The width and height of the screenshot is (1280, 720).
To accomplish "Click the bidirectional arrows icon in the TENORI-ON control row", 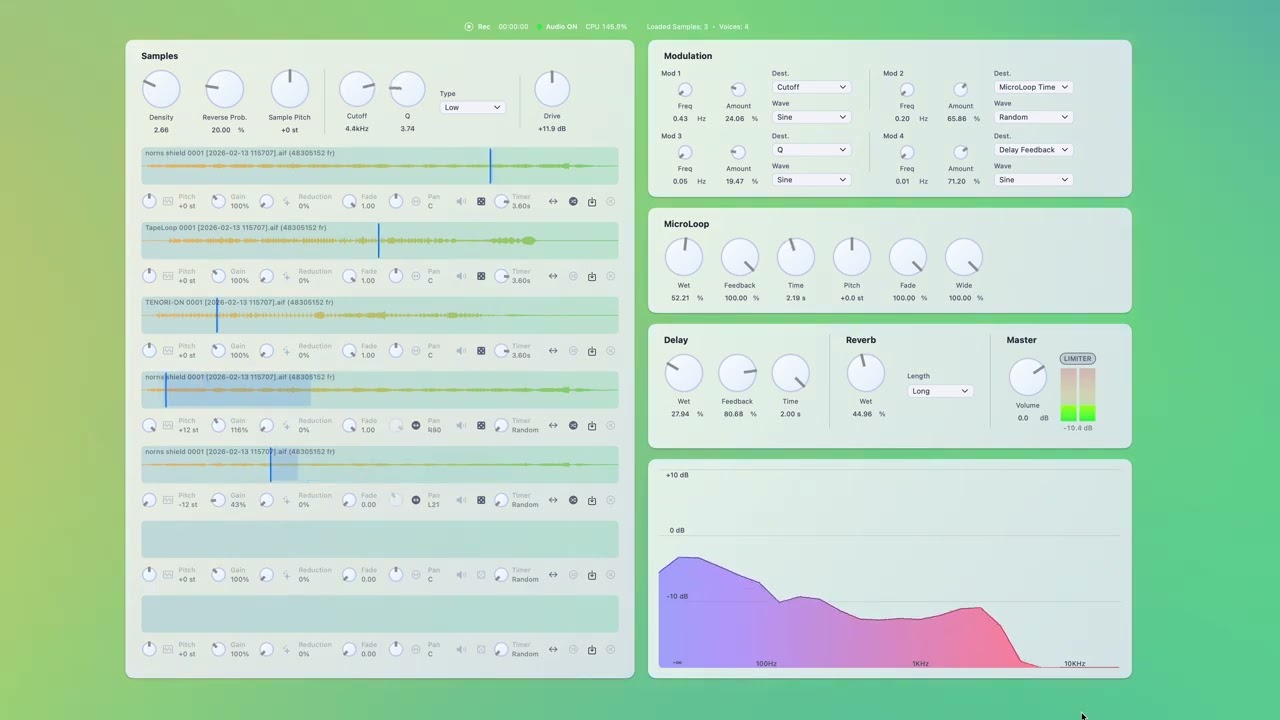I will (553, 351).
